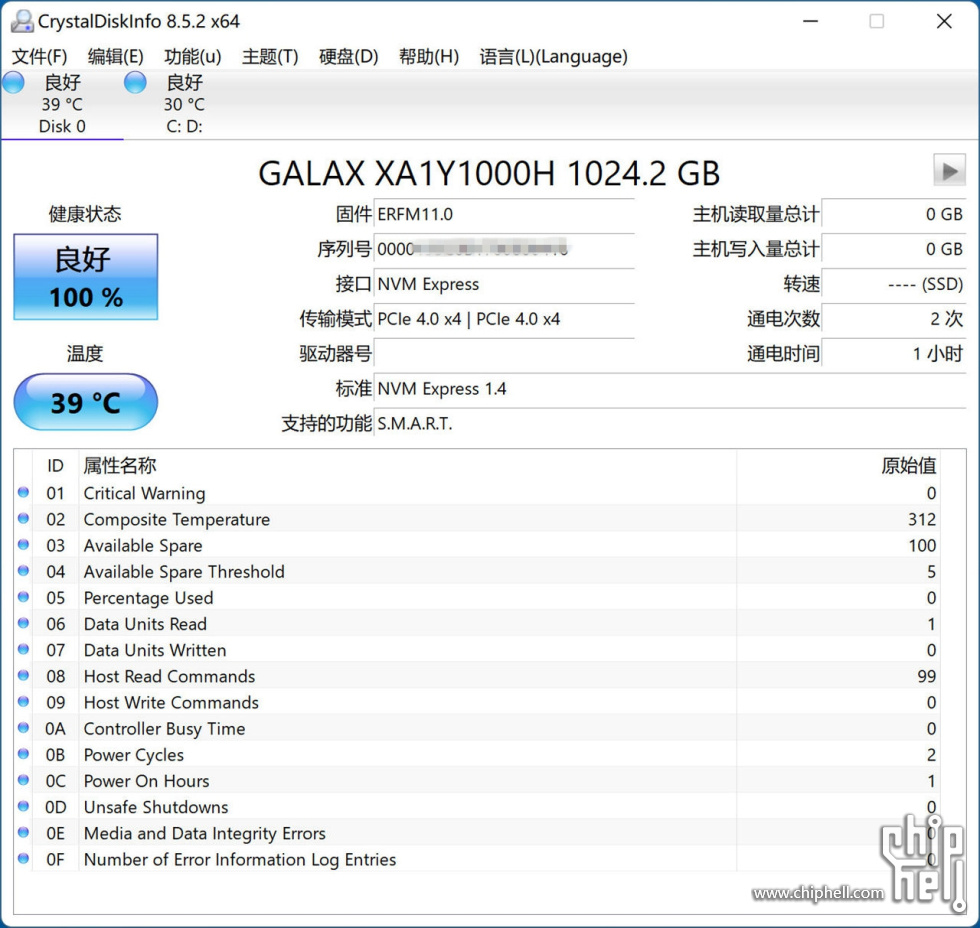Open the 硬盘(D) menu
Screen dimensions: 980x928
click(349, 57)
